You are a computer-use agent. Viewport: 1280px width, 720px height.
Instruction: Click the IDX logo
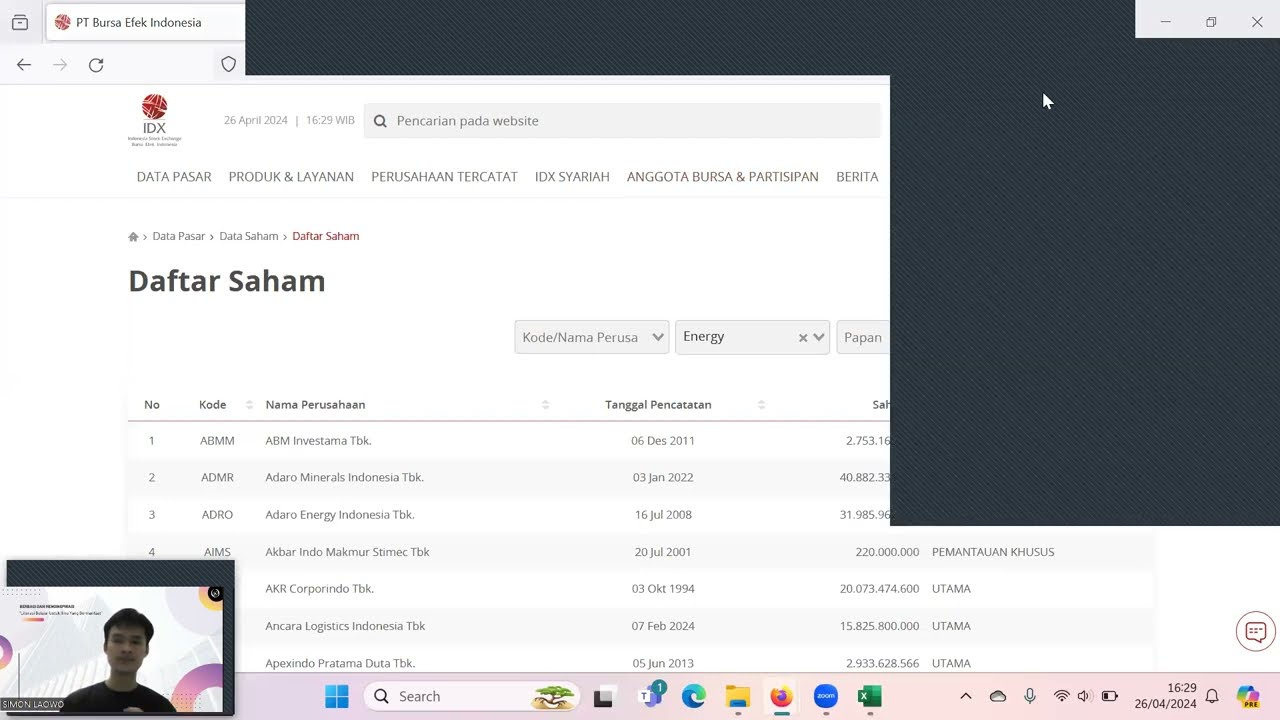pyautogui.click(x=154, y=120)
